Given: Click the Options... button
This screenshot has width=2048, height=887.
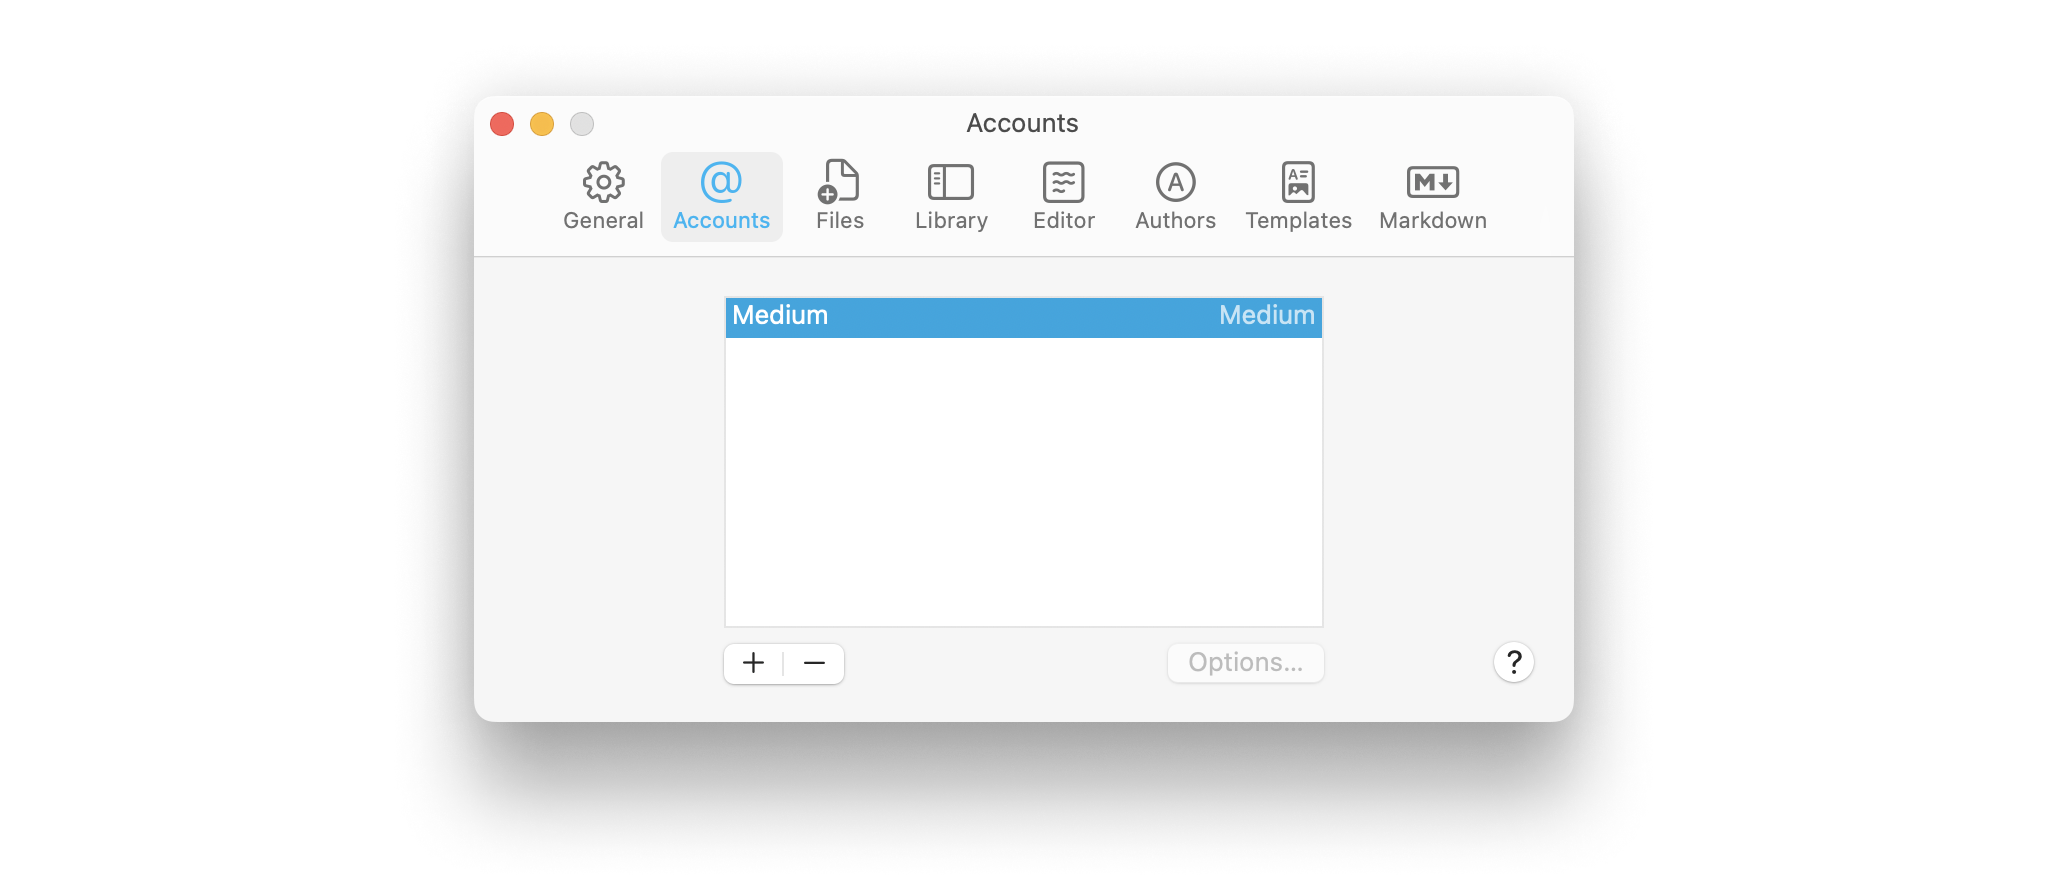Looking at the screenshot, I should pos(1245,663).
